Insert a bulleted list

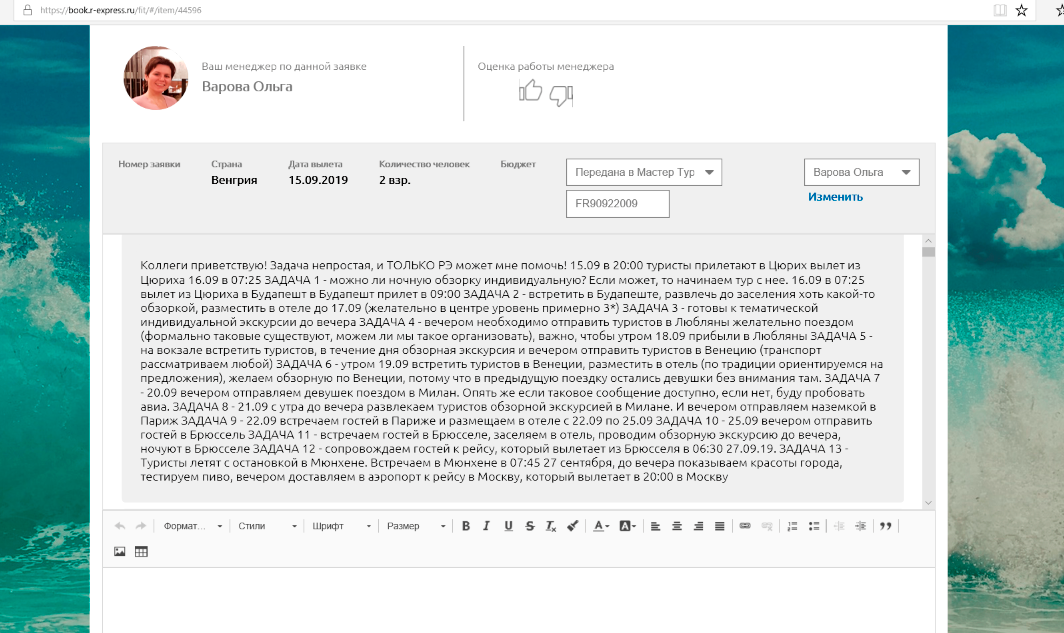coord(814,526)
